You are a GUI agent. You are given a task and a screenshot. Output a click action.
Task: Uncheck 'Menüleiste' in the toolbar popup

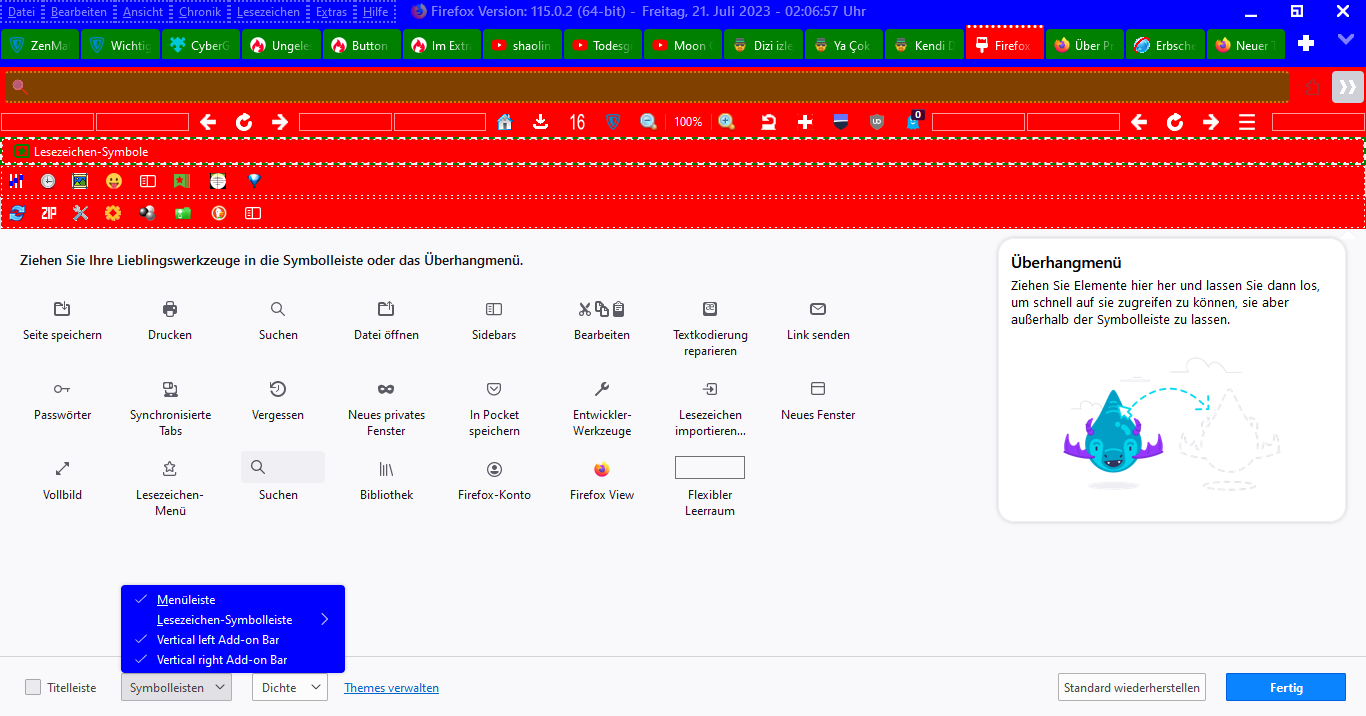[233, 600]
